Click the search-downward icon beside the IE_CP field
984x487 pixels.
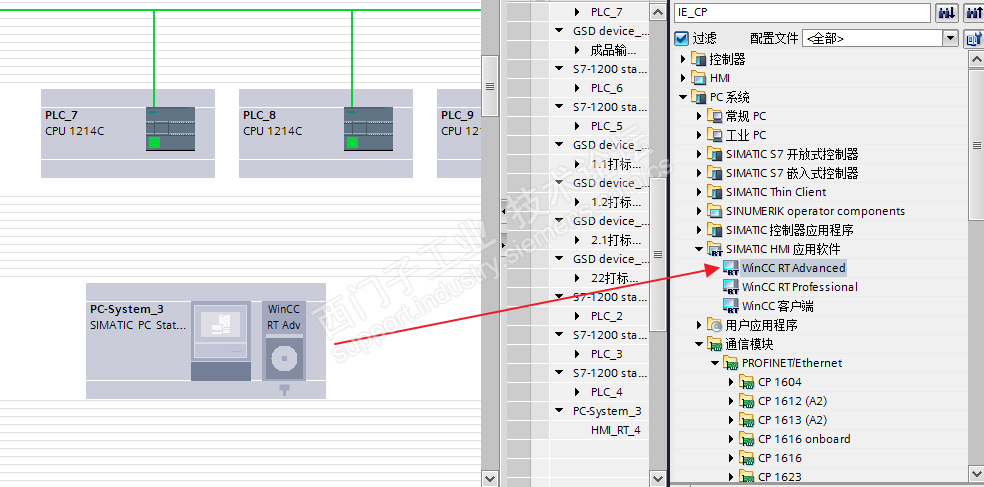coord(945,13)
